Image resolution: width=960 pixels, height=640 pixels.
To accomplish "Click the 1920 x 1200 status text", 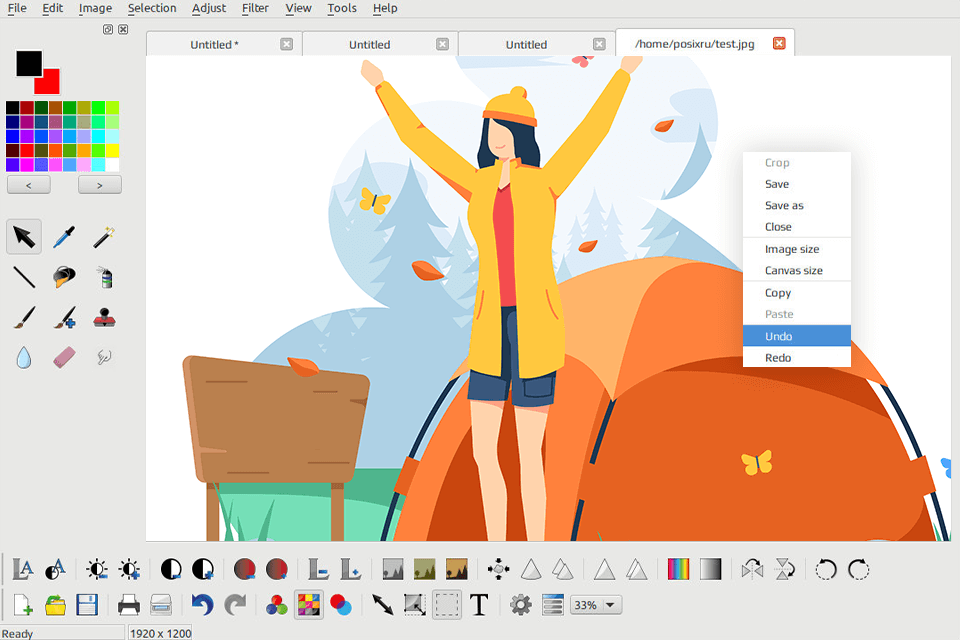I will pyautogui.click(x=160, y=633).
